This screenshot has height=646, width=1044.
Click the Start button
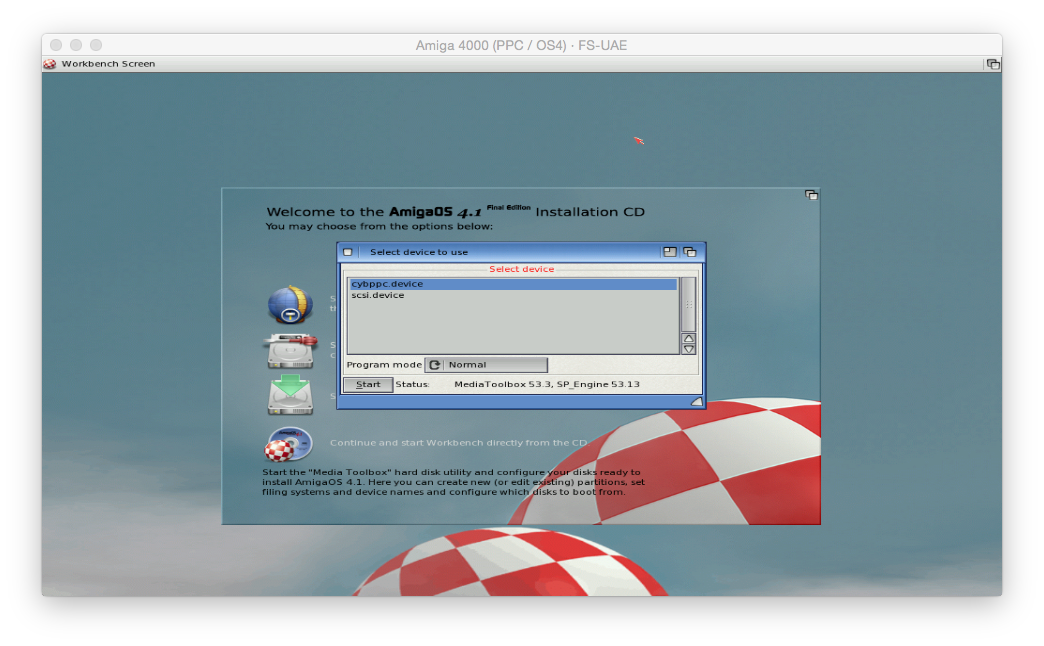click(x=368, y=384)
